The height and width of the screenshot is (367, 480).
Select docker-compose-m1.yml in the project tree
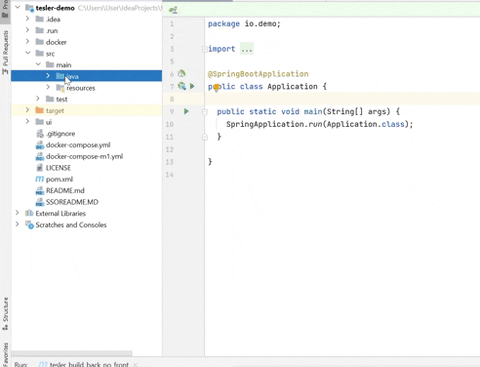tap(84, 156)
